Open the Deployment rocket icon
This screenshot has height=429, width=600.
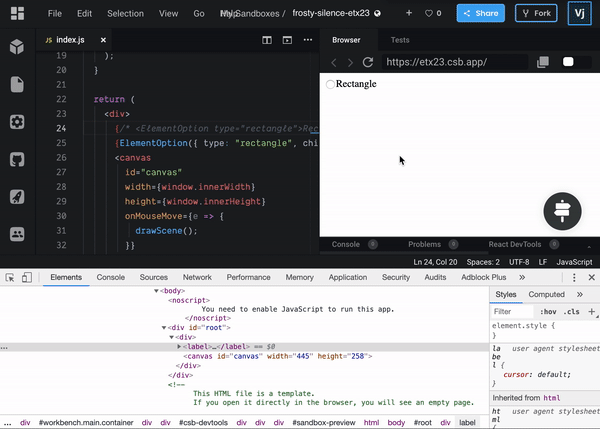tap(17, 197)
